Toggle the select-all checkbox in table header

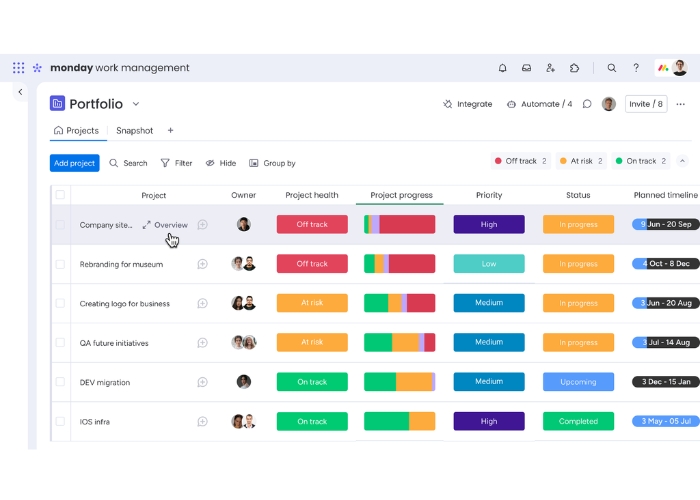point(60,195)
